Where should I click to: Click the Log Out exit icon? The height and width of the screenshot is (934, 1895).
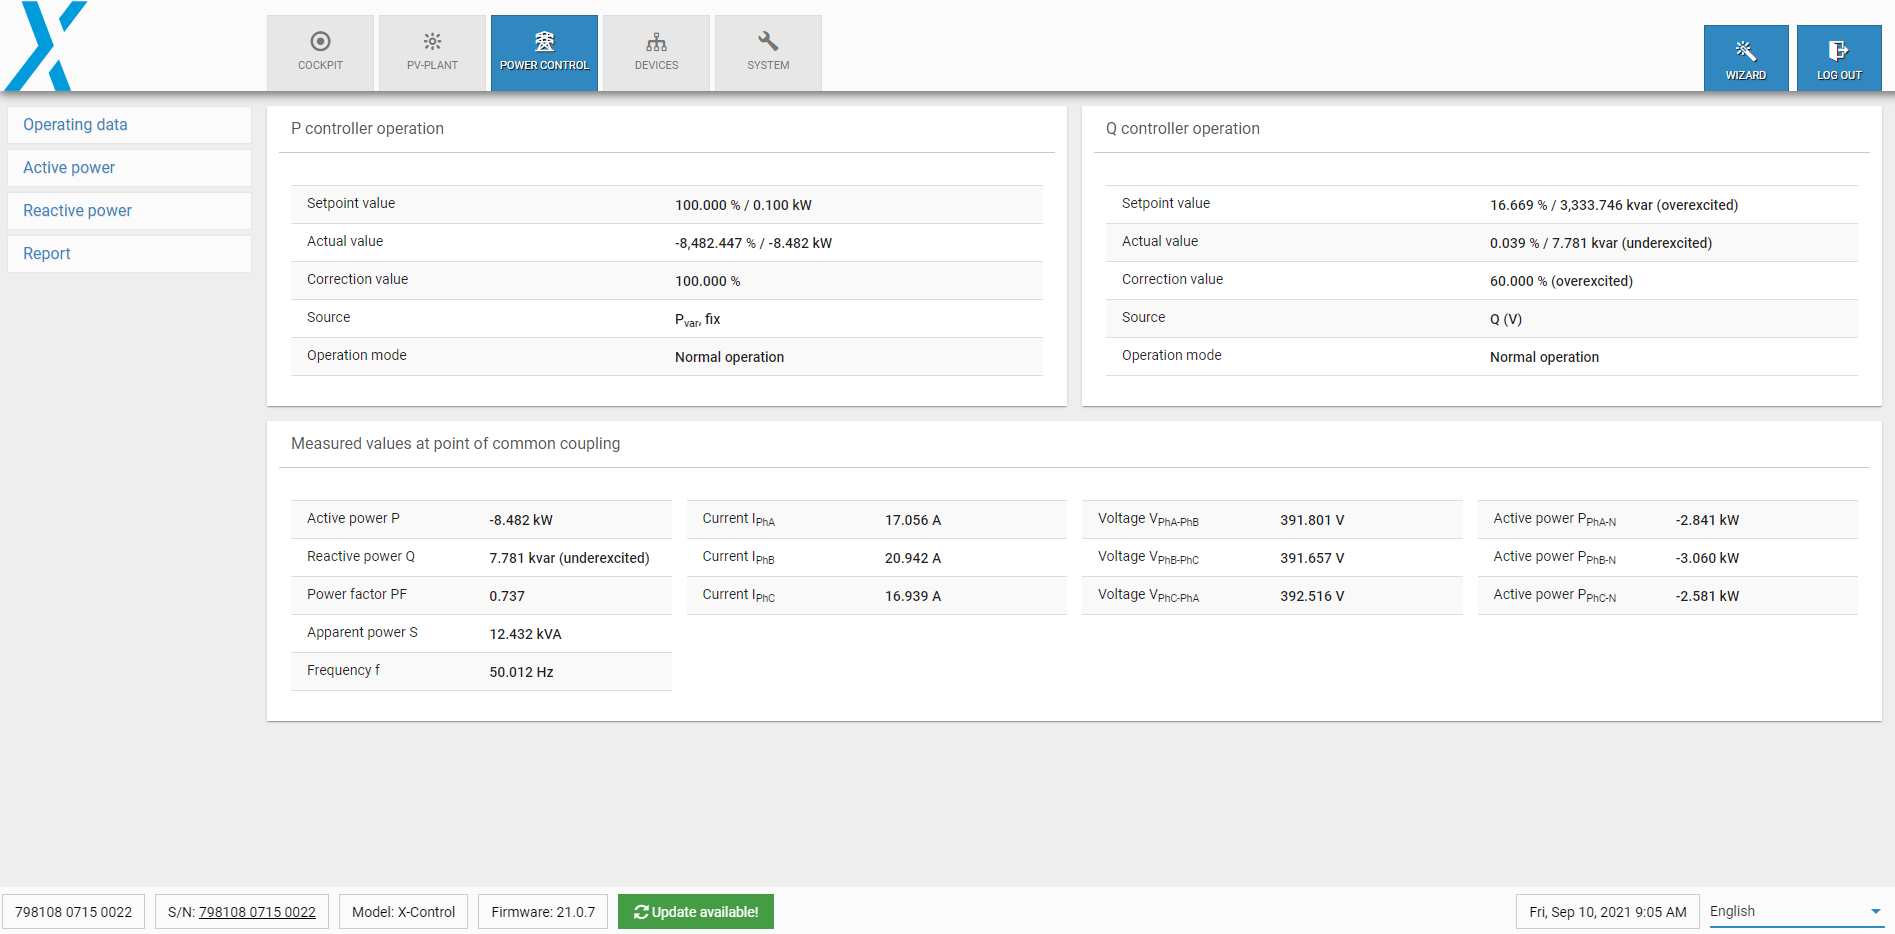[1838, 51]
